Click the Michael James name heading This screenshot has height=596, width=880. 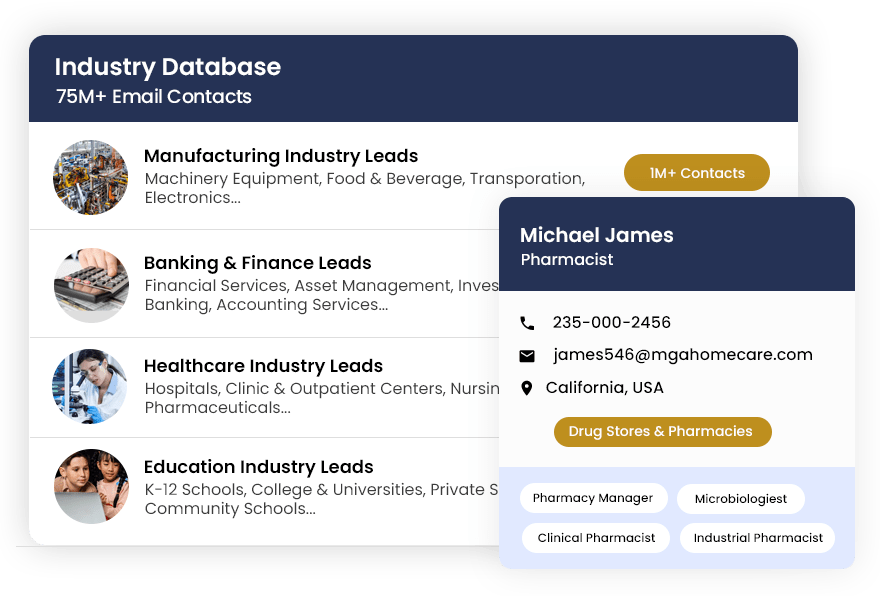[x=597, y=236]
